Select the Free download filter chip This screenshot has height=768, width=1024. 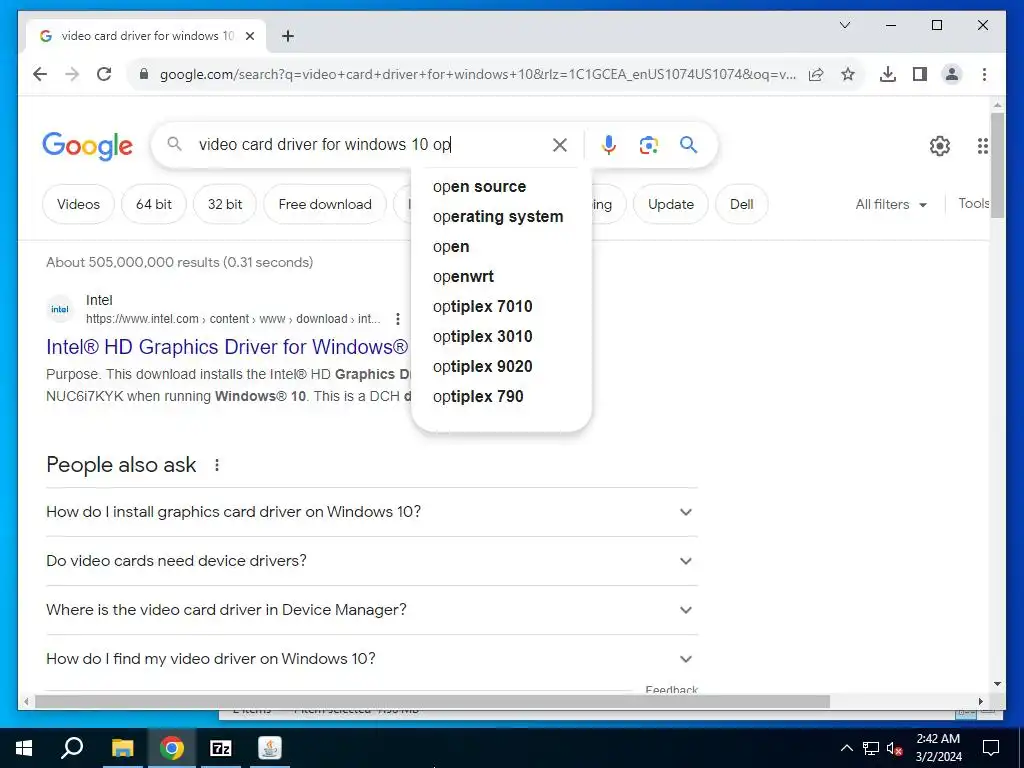[x=325, y=204]
